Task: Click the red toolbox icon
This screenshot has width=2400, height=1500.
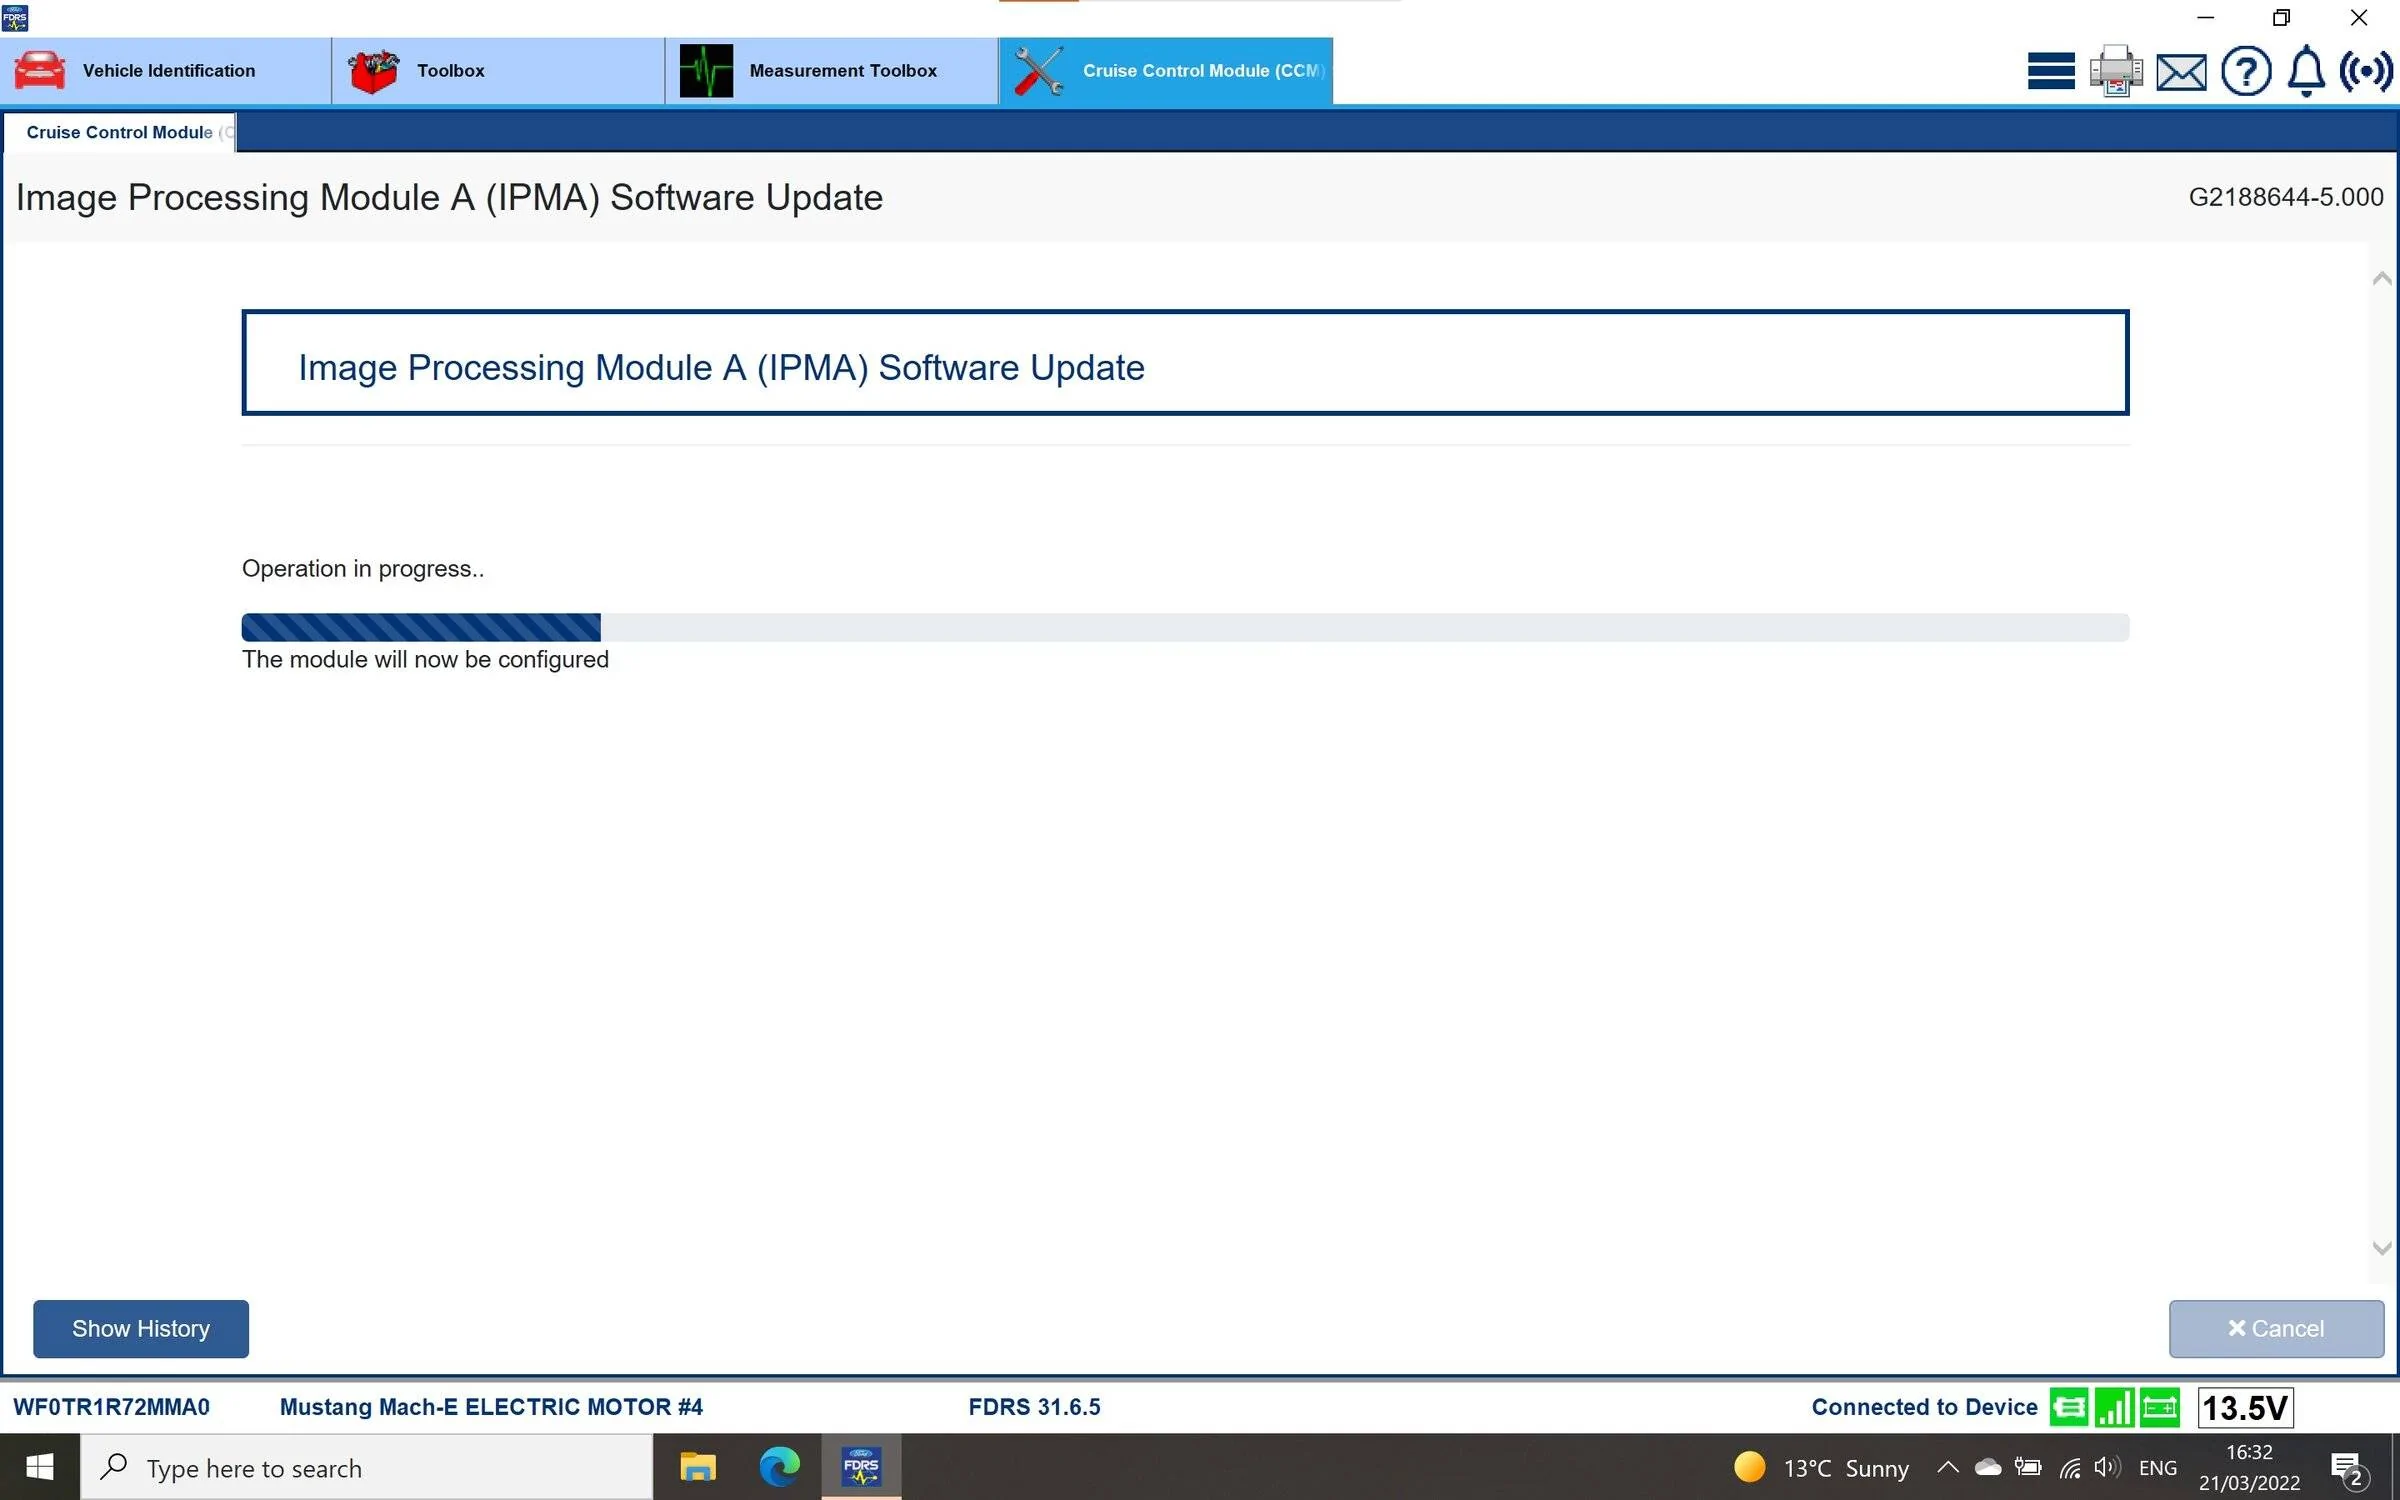Action: [x=373, y=71]
